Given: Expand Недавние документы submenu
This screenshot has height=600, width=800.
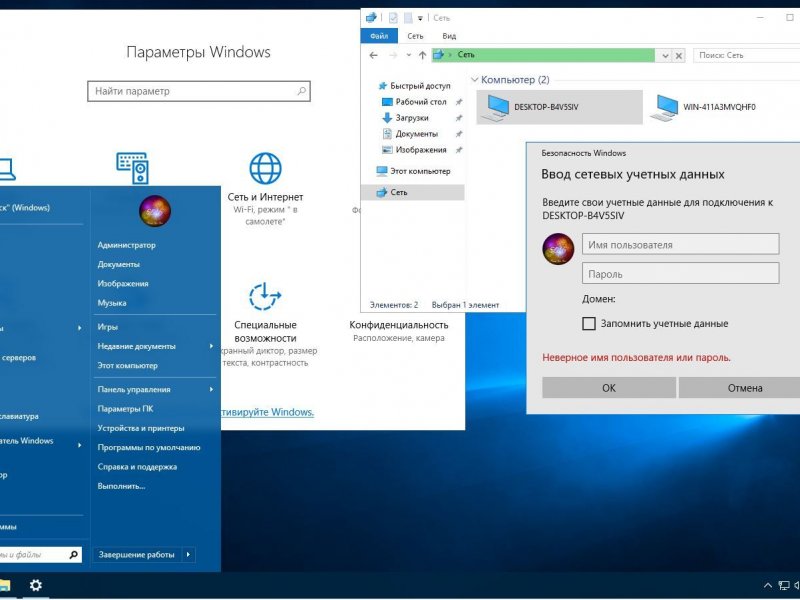Looking at the screenshot, I should (211, 346).
